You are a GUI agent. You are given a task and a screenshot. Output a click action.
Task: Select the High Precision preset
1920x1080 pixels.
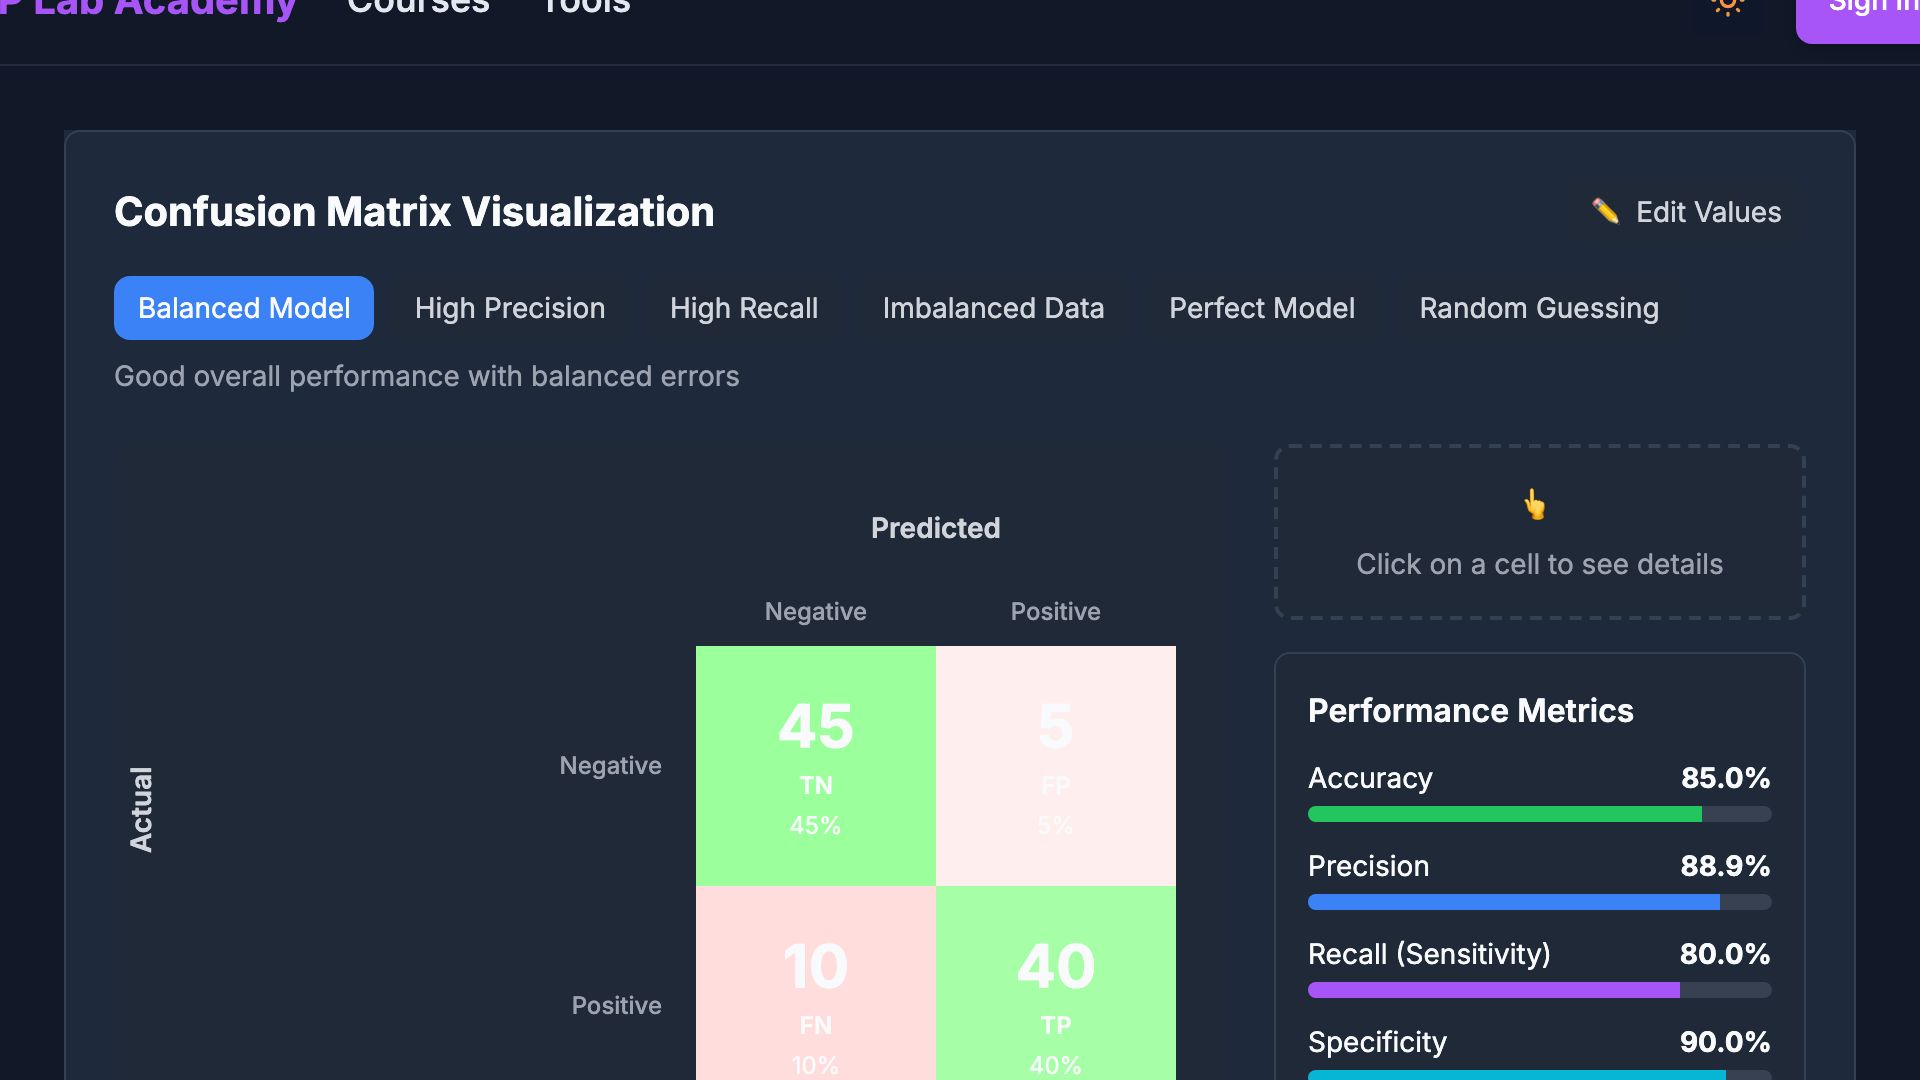(x=510, y=308)
